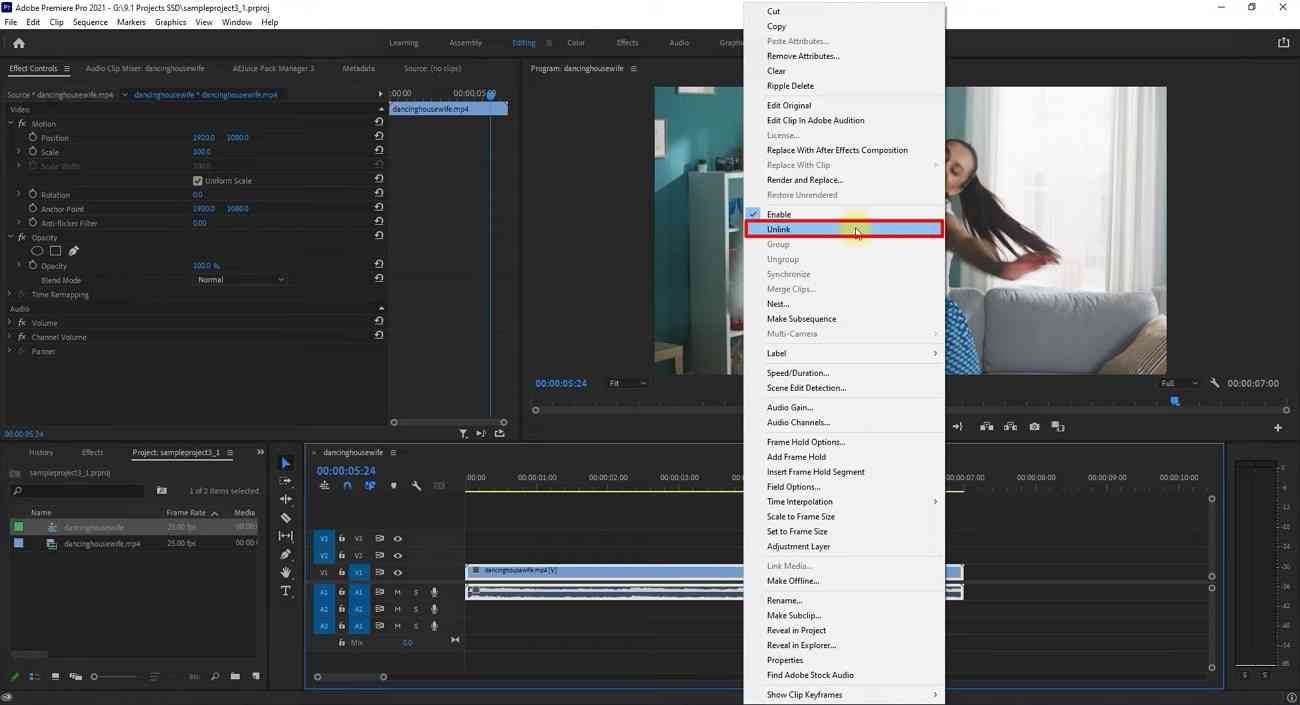Open the Program monitor button editor plus
The width and height of the screenshot is (1300, 705).
(1278, 428)
